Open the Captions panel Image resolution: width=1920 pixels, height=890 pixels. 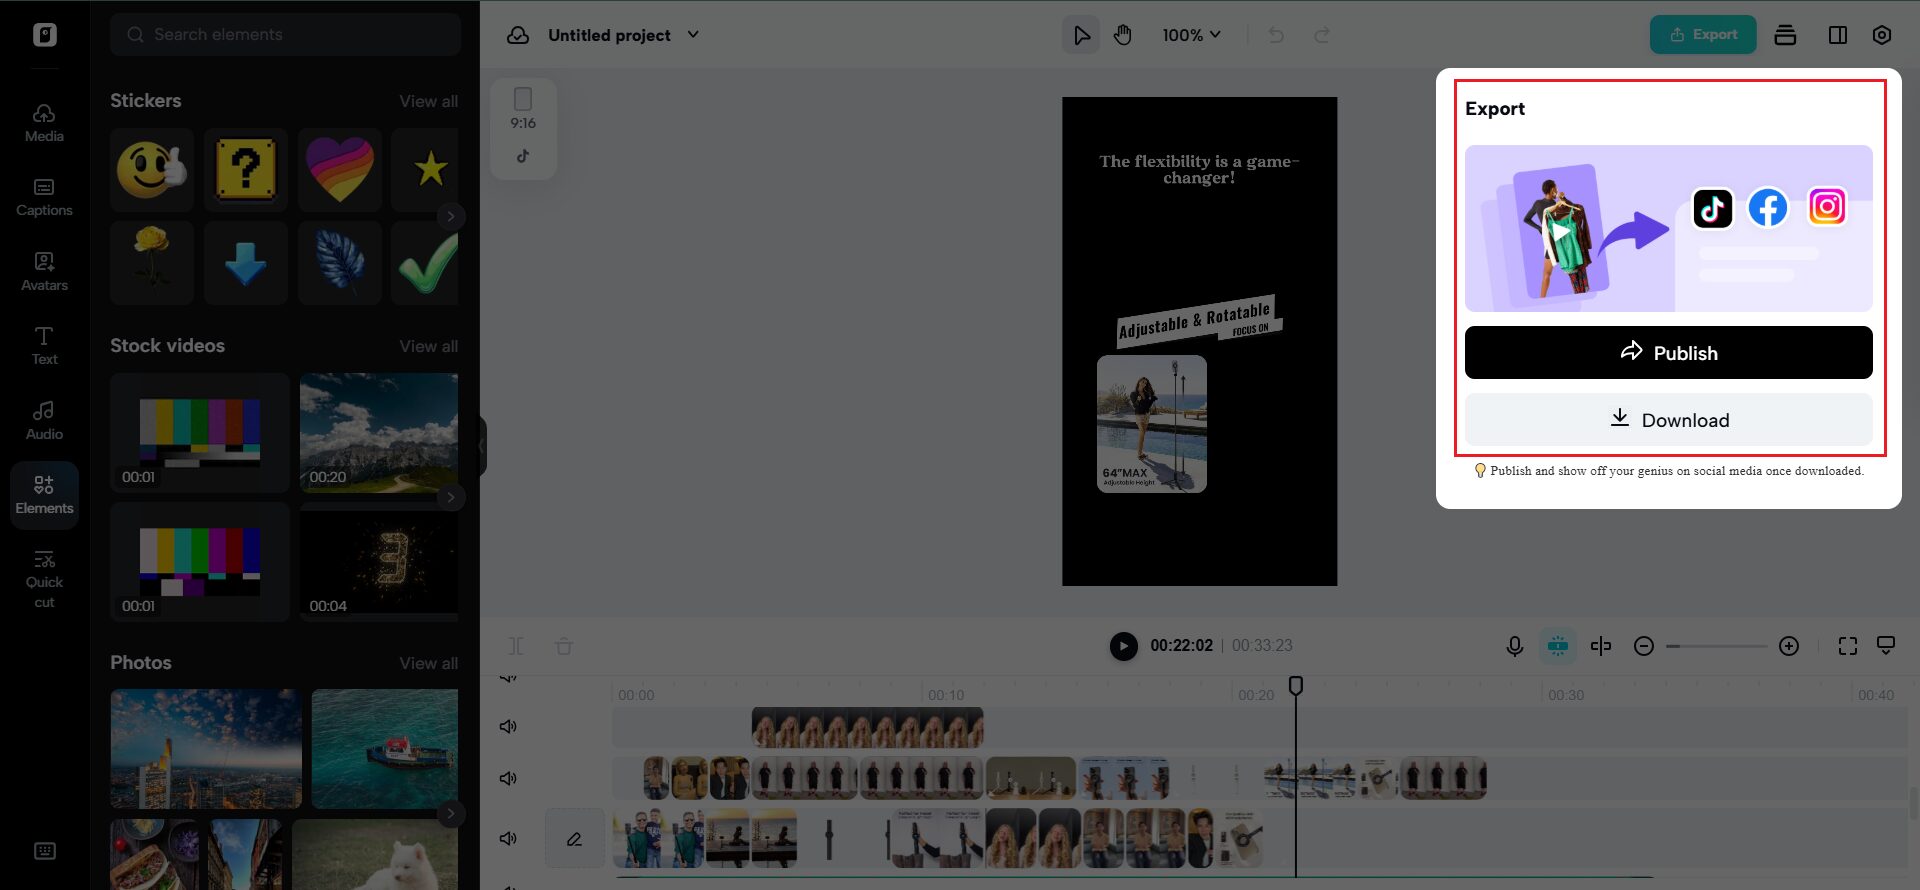(x=44, y=197)
